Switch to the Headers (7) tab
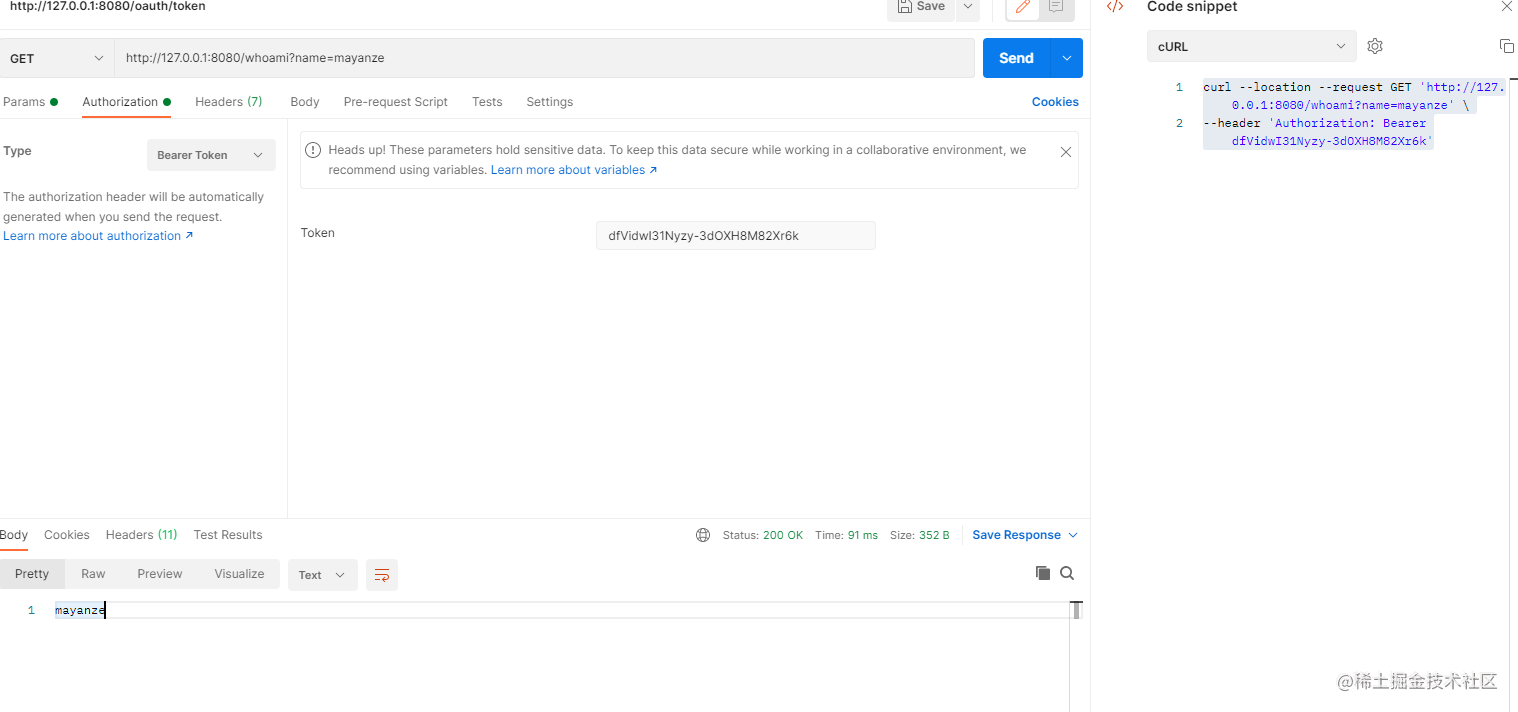This screenshot has height=712, width=1518. tap(228, 101)
